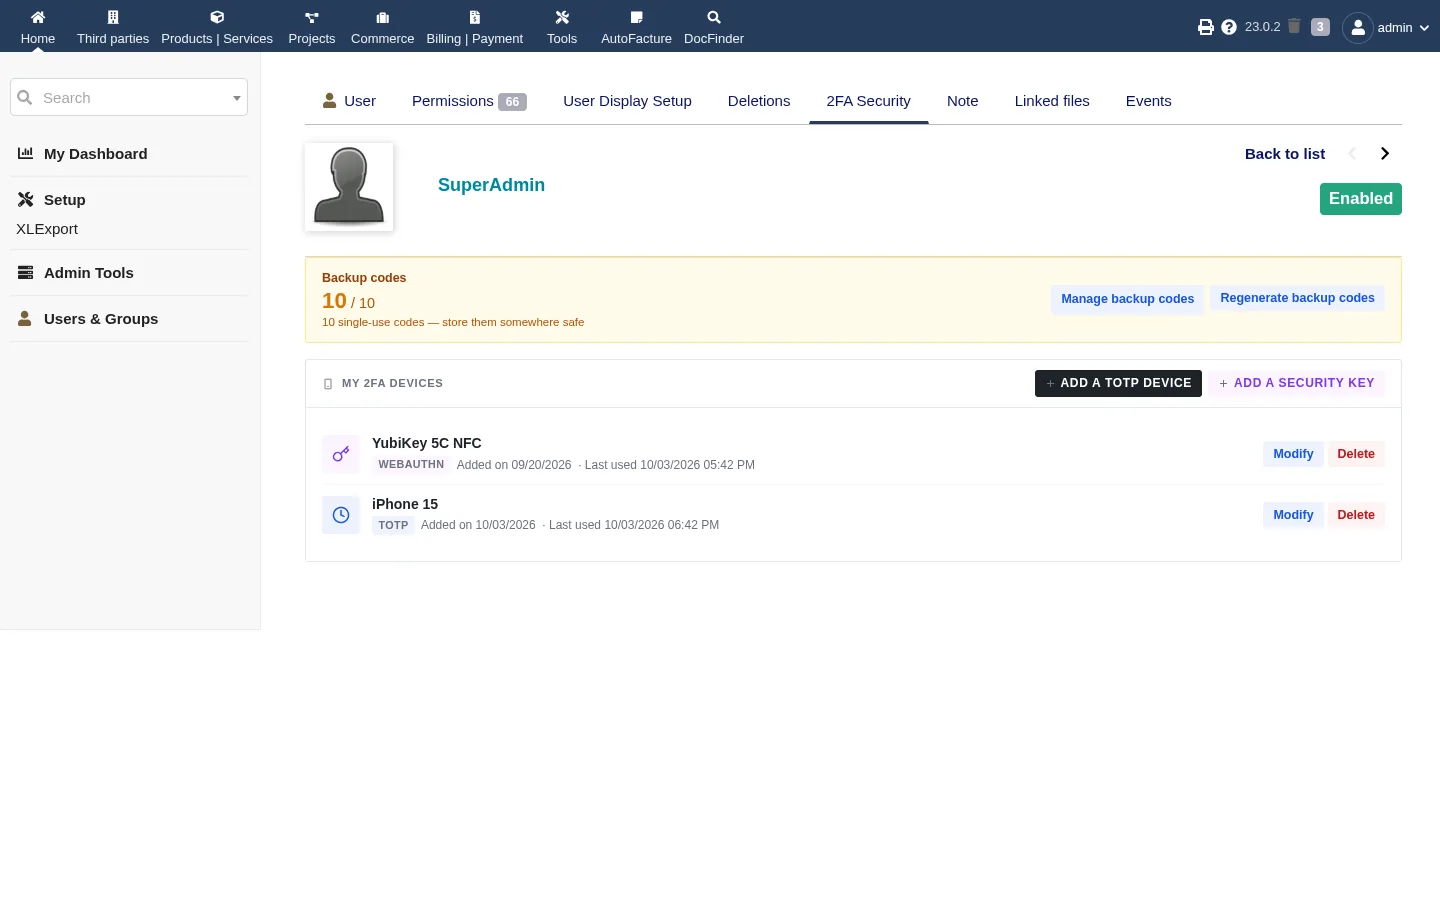Go to previous user arrow
This screenshot has height=900, width=1440.
click(1352, 153)
